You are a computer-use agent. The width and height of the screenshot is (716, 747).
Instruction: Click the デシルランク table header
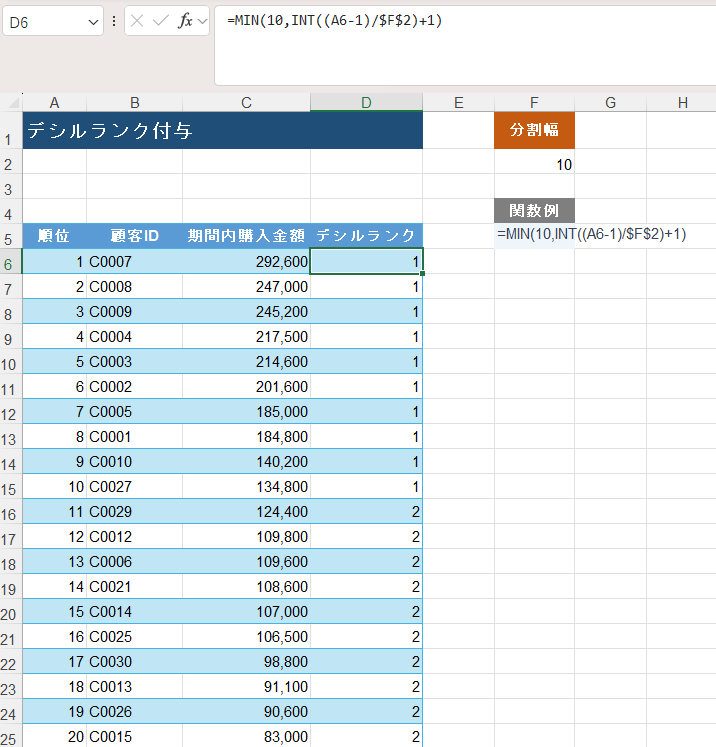(x=366, y=235)
